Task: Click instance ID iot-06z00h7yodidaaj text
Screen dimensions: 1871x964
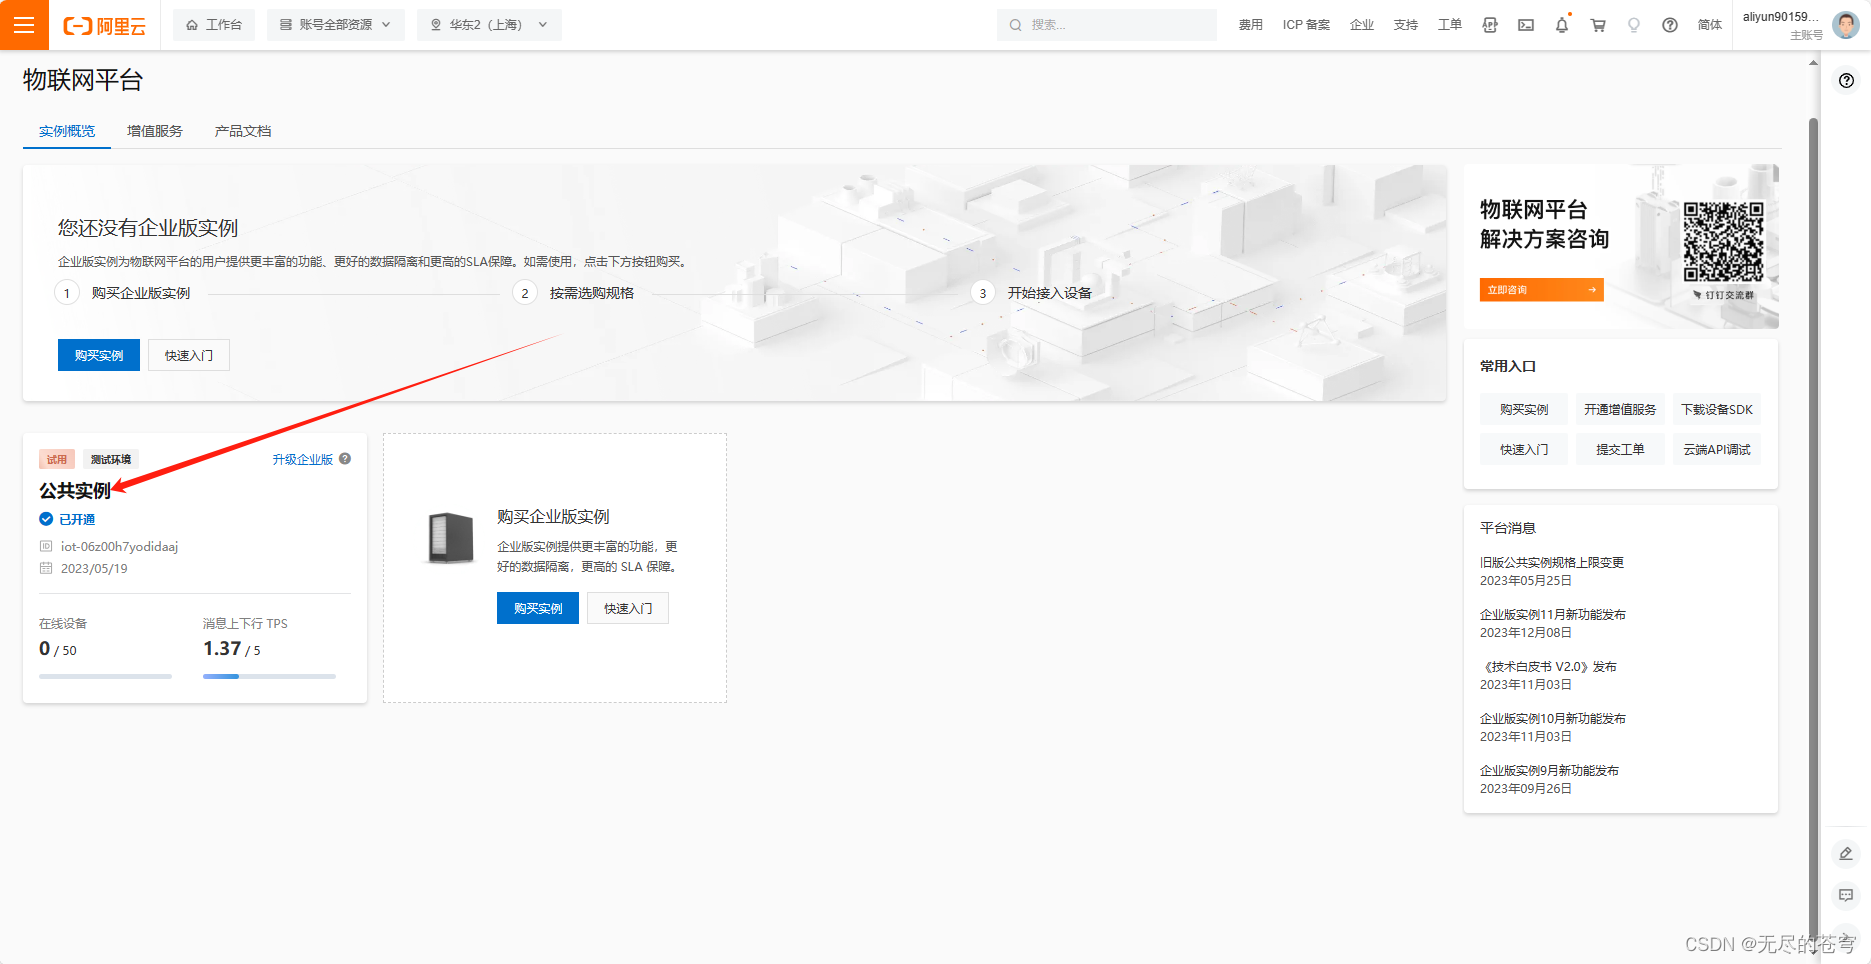Action: click(119, 546)
